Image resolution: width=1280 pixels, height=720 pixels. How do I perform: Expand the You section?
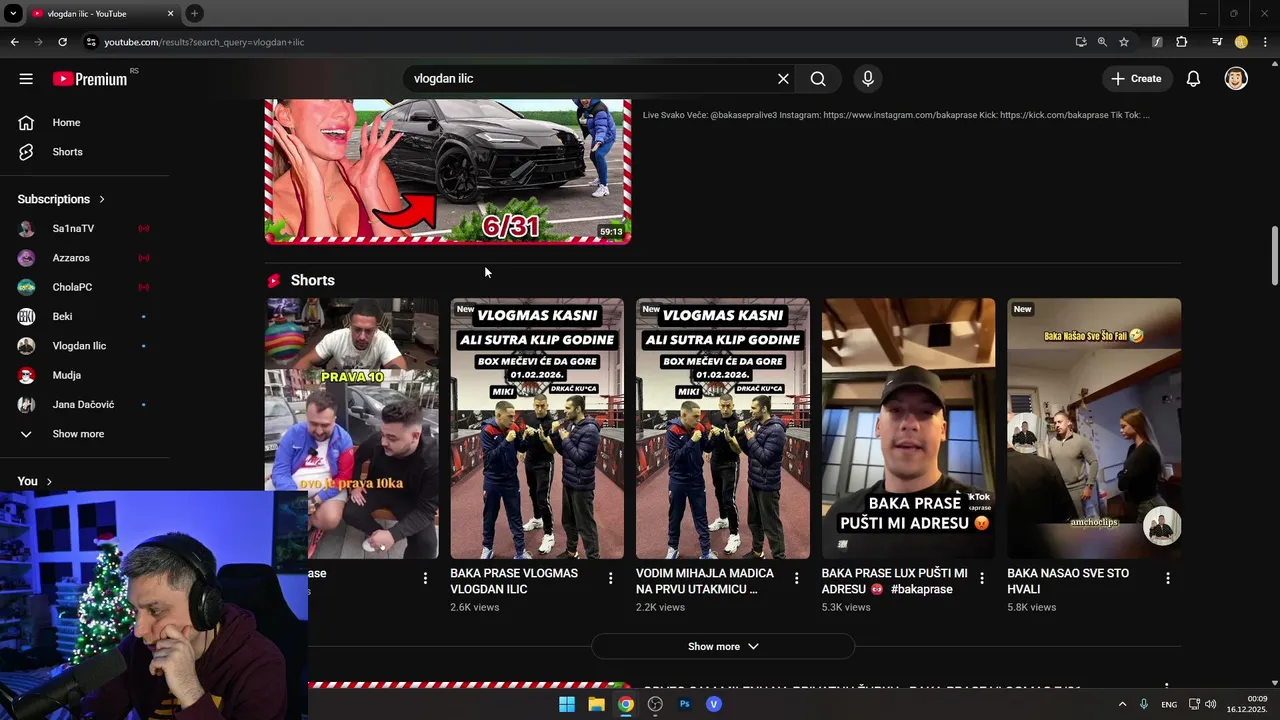(35, 481)
